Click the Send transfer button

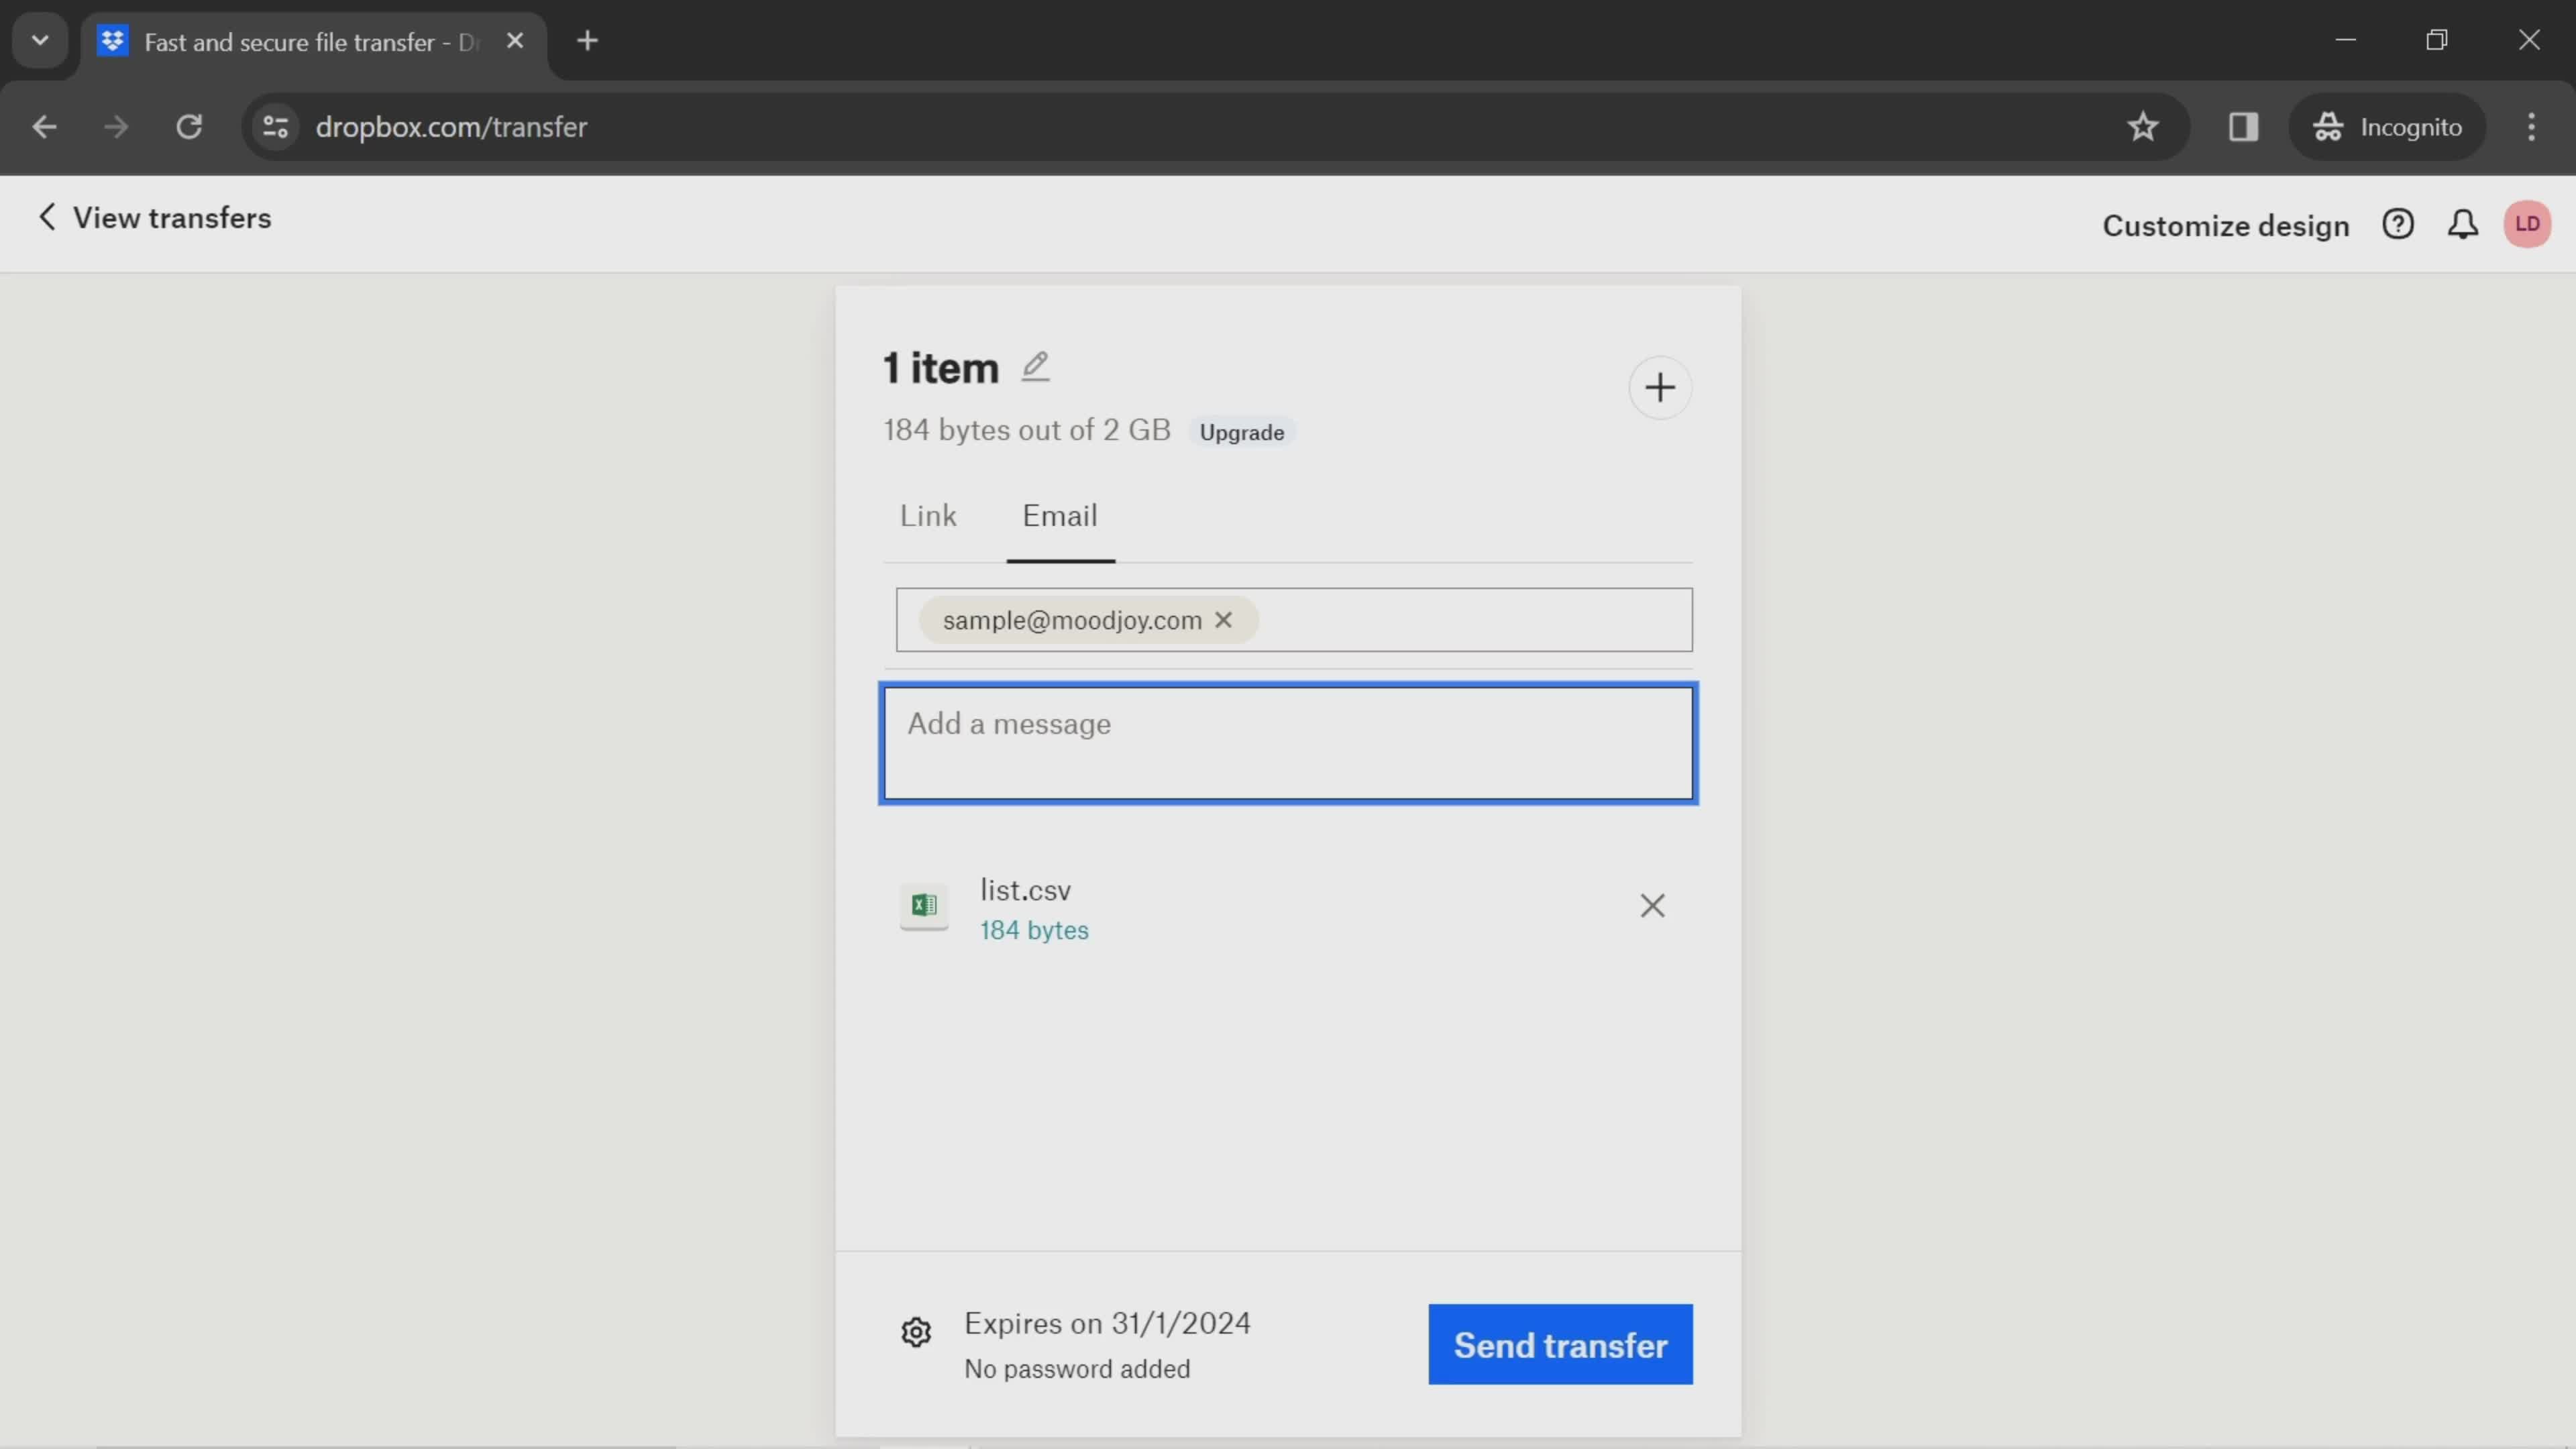click(x=1560, y=1345)
